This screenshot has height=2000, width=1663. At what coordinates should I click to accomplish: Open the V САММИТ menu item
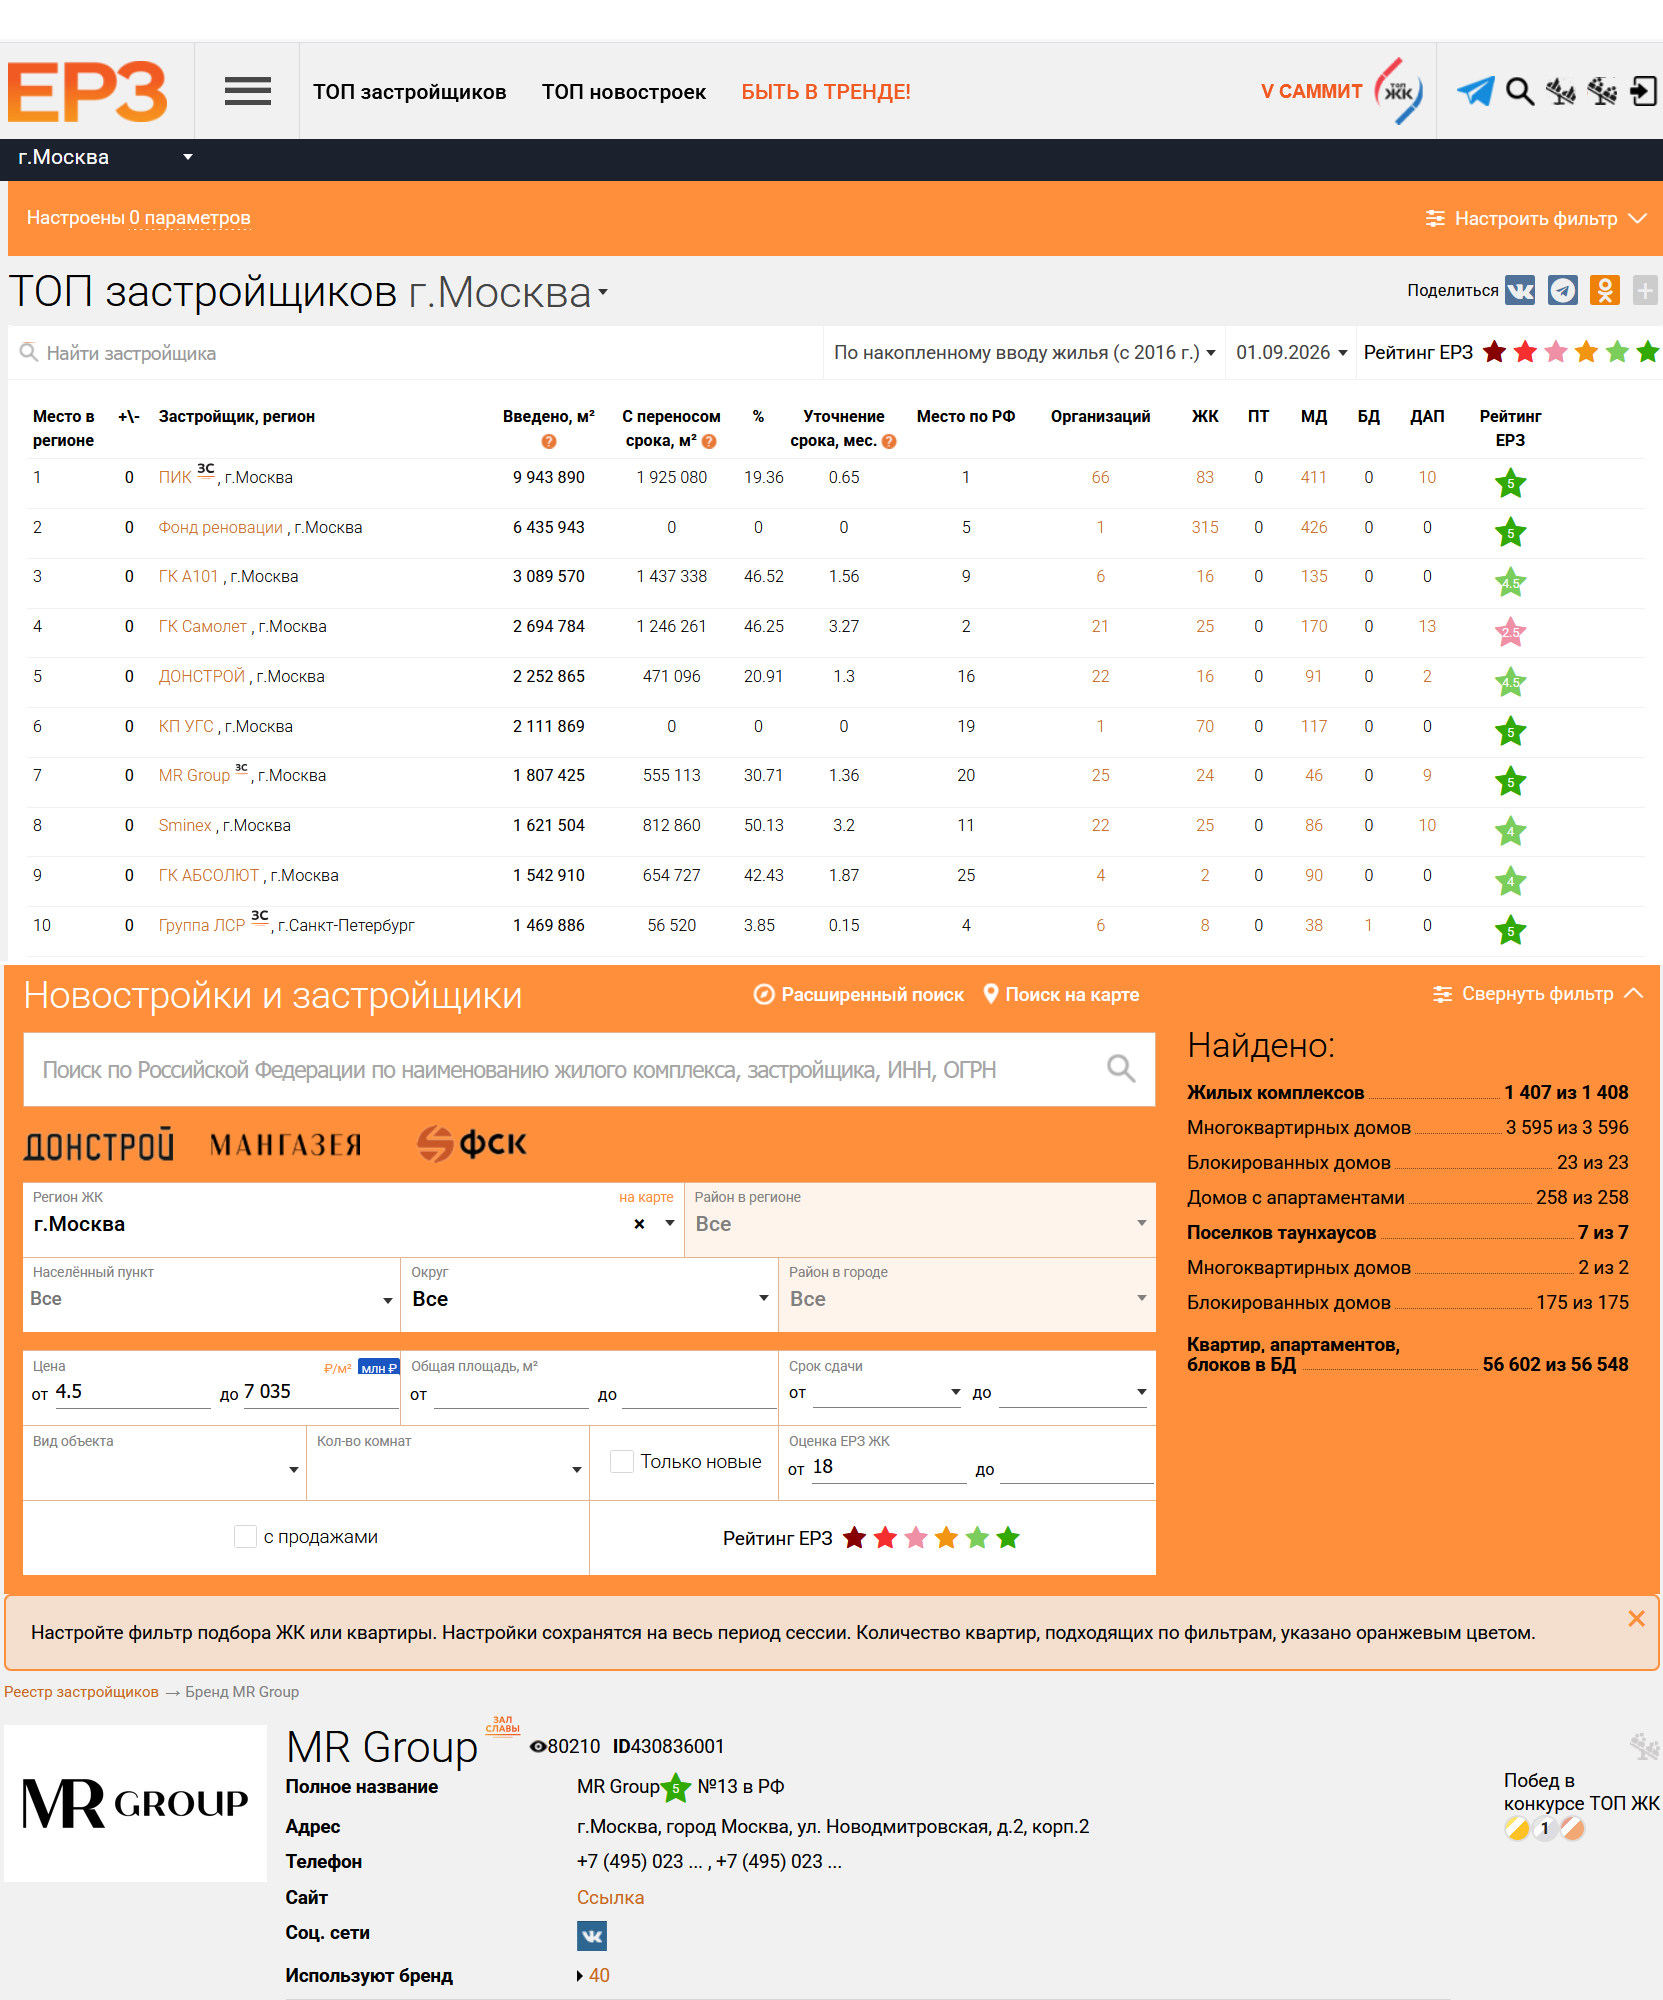click(x=1312, y=92)
